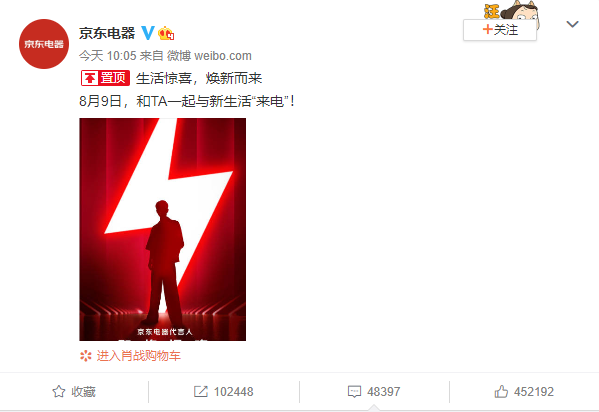Expand the post options chevron
This screenshot has height=412, width=599.
pyautogui.click(x=572, y=24)
